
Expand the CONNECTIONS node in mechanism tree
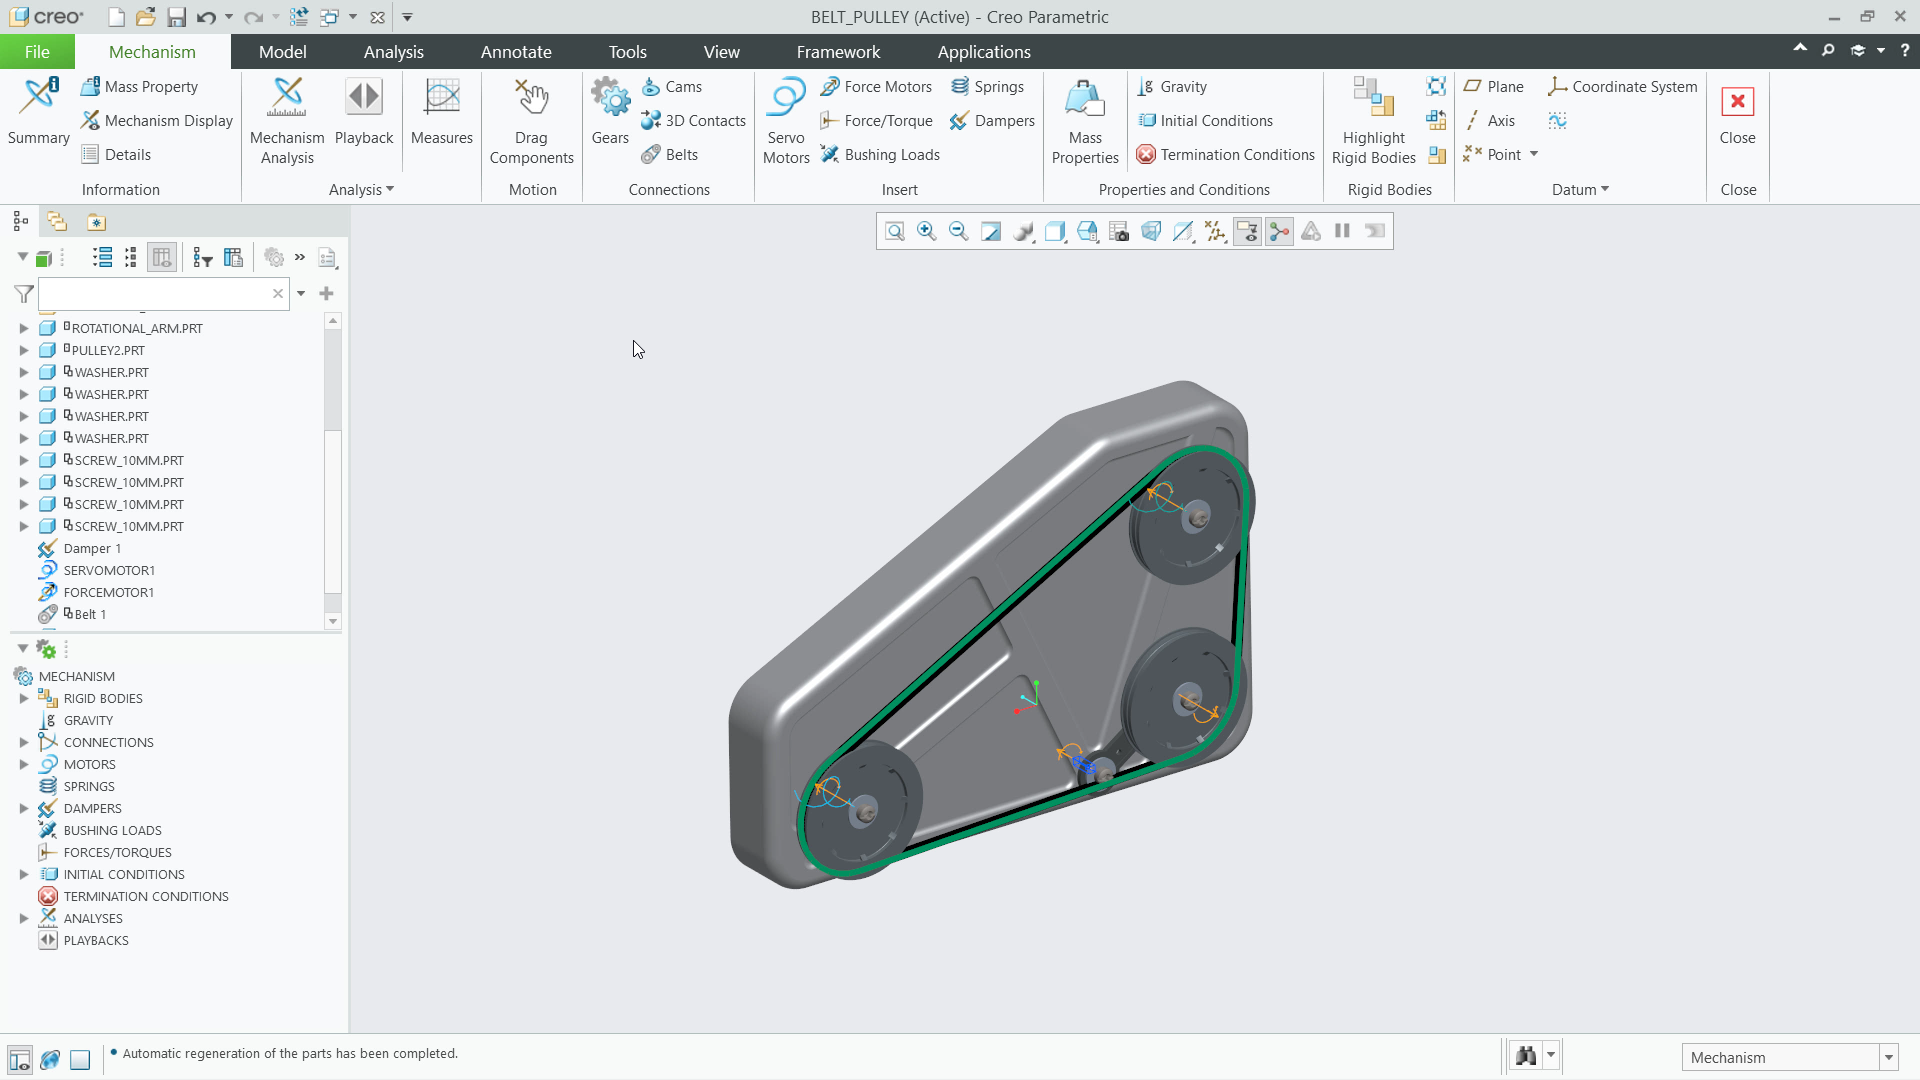tap(22, 742)
